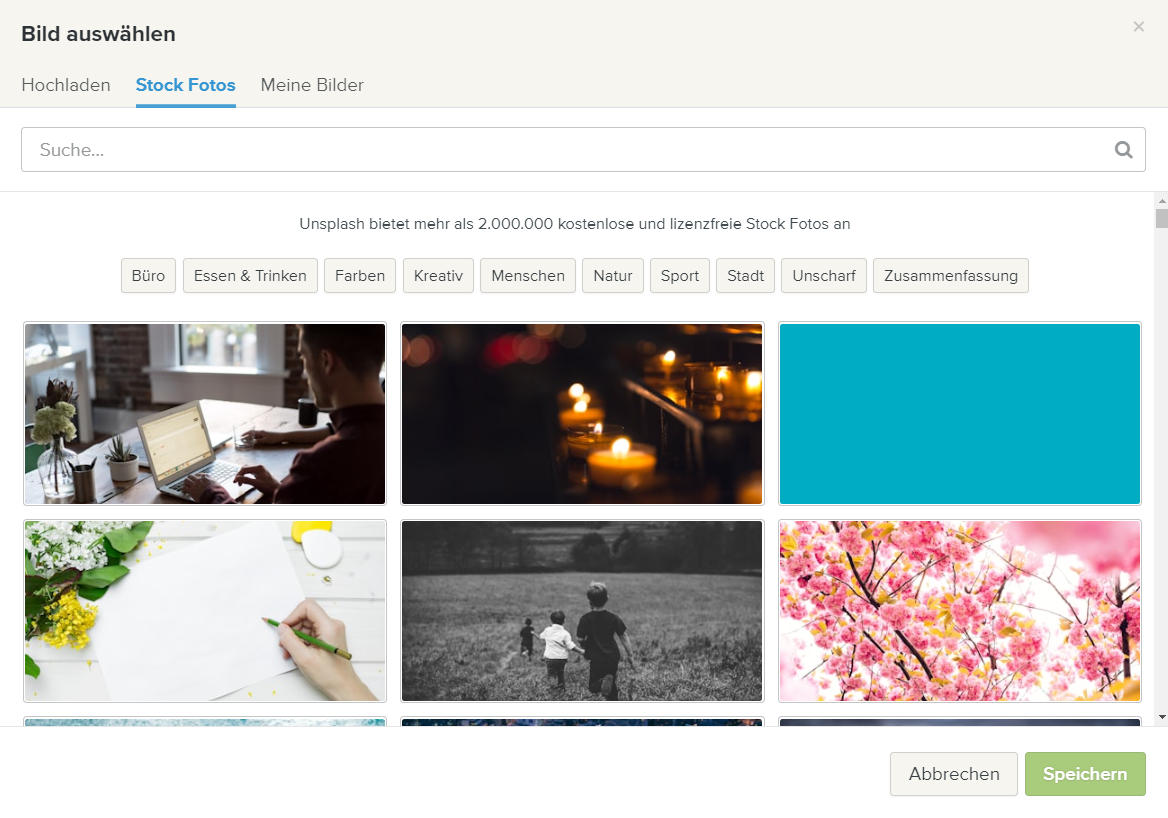Close the Bild auswählen dialog
This screenshot has height=818, width=1168.
tap(1138, 27)
